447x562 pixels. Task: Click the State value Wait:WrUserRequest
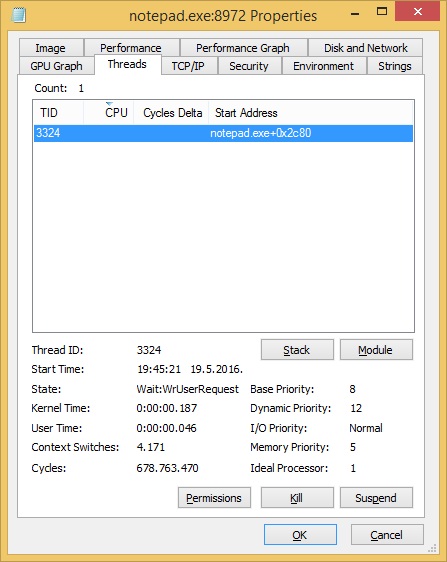187,389
